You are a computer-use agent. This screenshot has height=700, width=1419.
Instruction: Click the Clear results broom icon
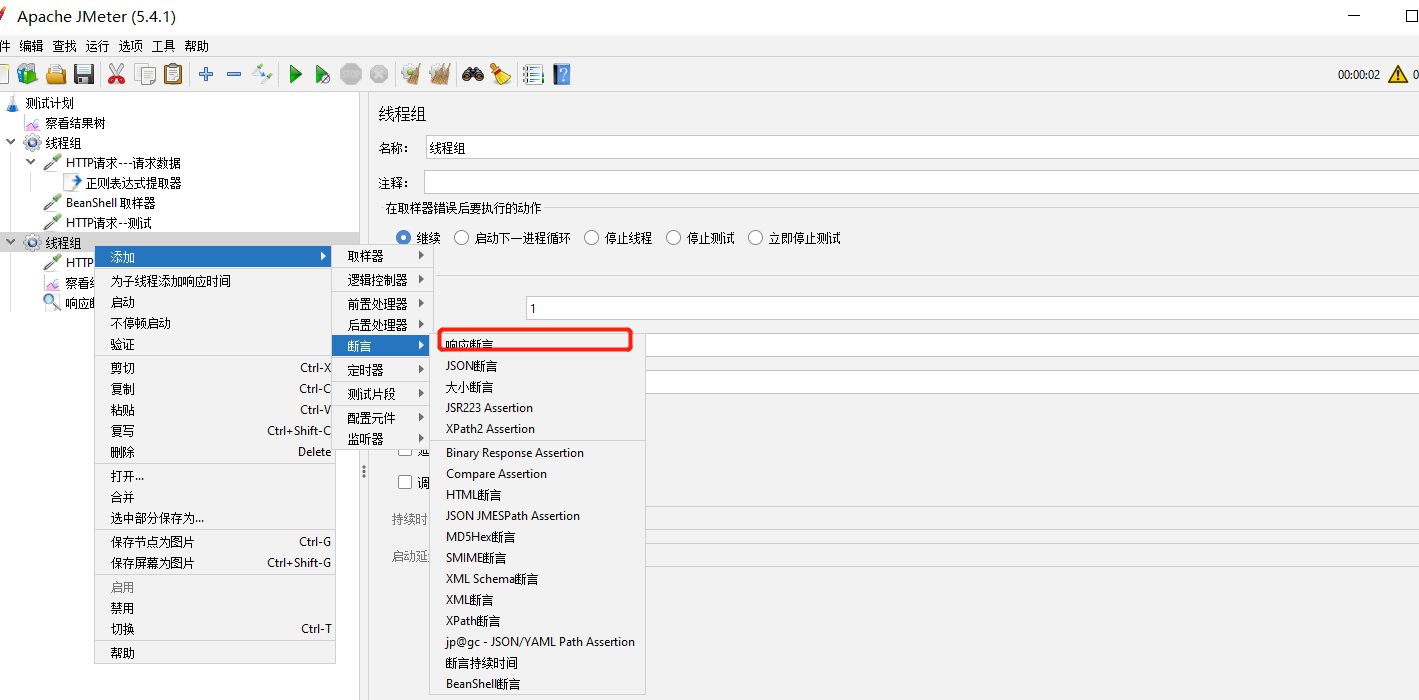click(410, 74)
